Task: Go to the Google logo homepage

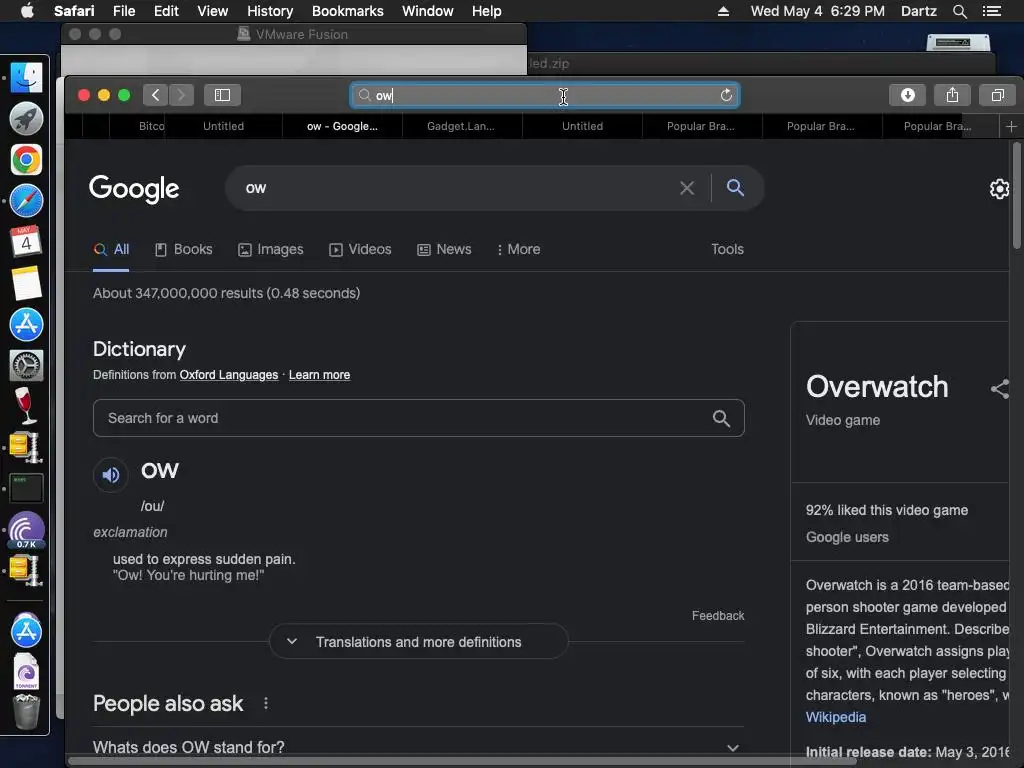Action: (x=134, y=189)
